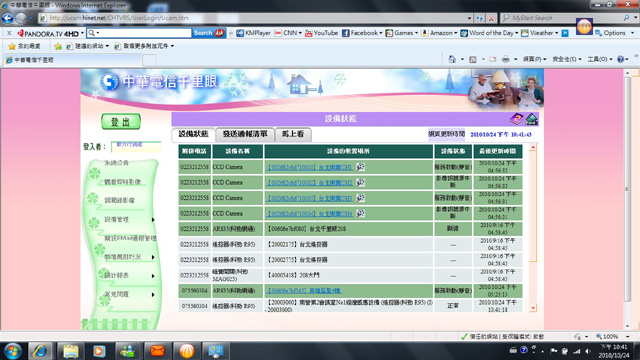Open the orange mail envelope taskbar icon
The image size is (640, 360).
tap(157, 351)
